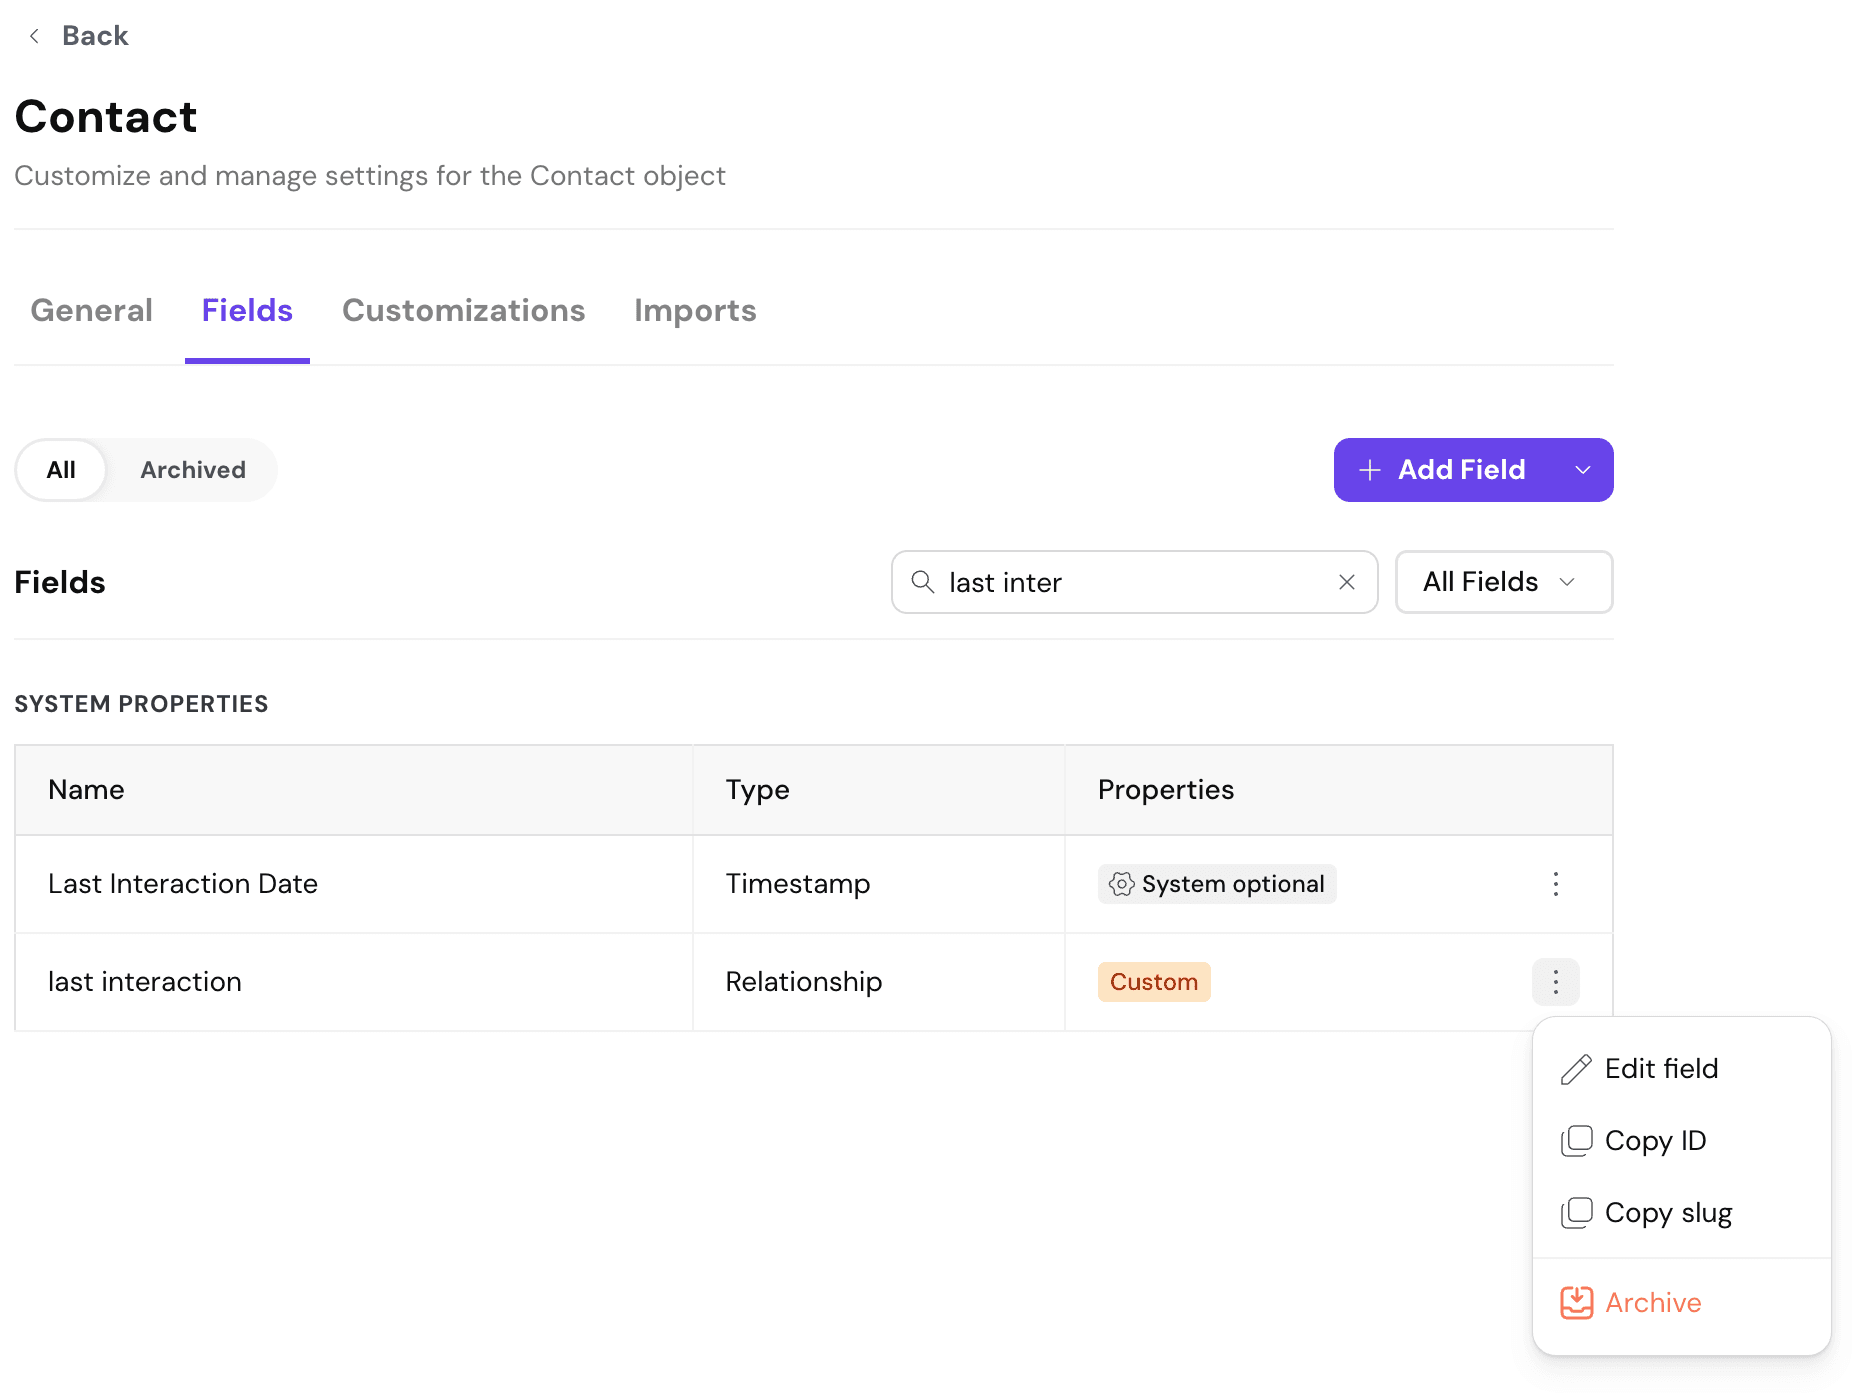Archive the field via the menu
This screenshot has width=1852, height=1394.
1682,1303
